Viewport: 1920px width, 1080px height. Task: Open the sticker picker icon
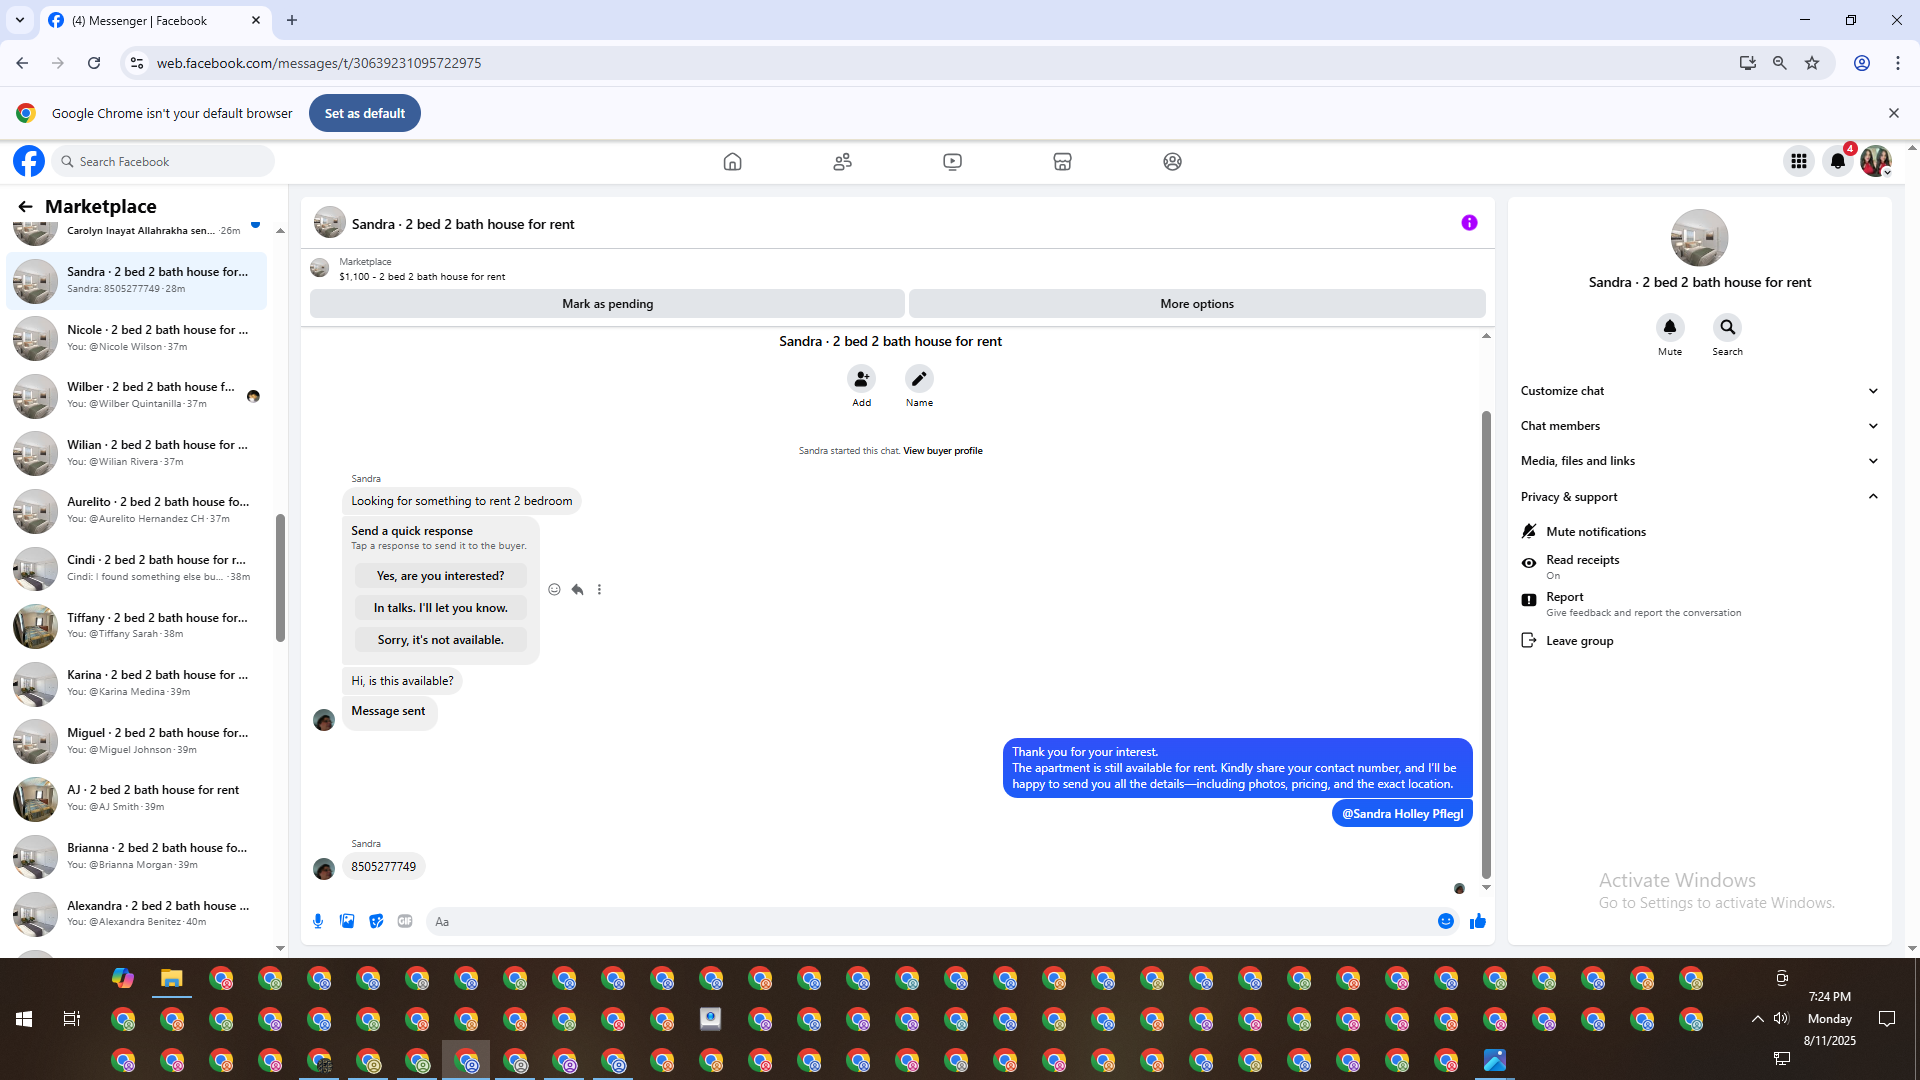[x=376, y=921]
